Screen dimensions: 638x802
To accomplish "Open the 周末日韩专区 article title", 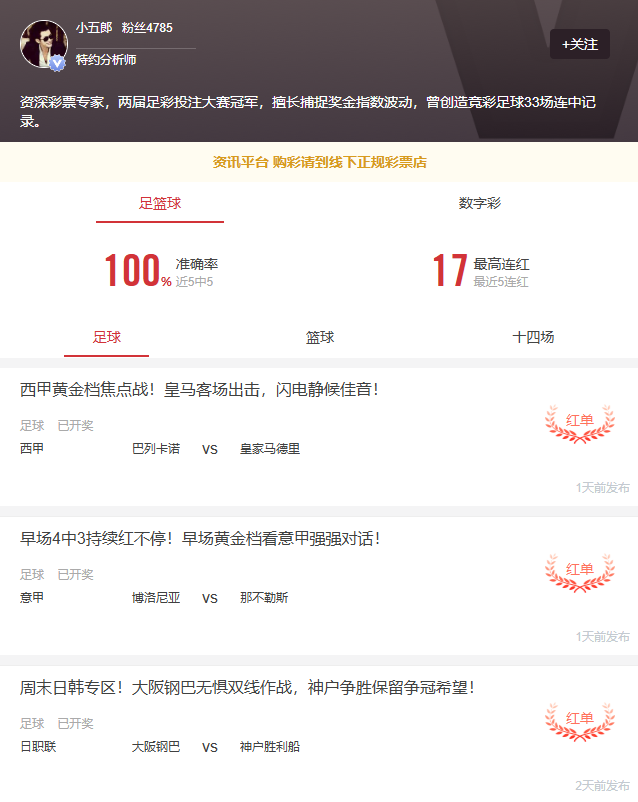I will 247,687.
